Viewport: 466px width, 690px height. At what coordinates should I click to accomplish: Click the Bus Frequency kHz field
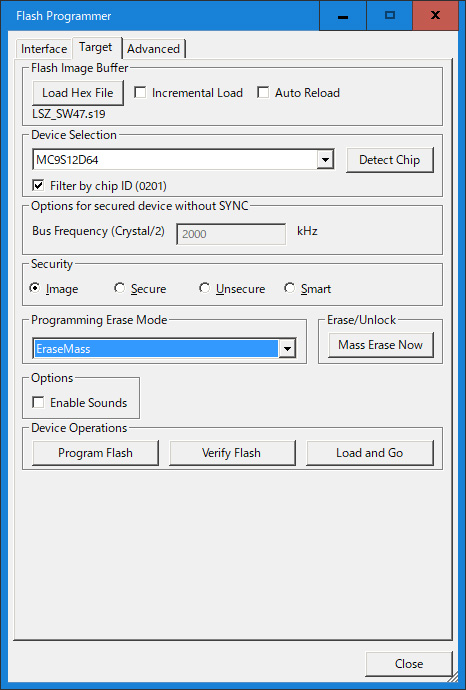[231, 234]
